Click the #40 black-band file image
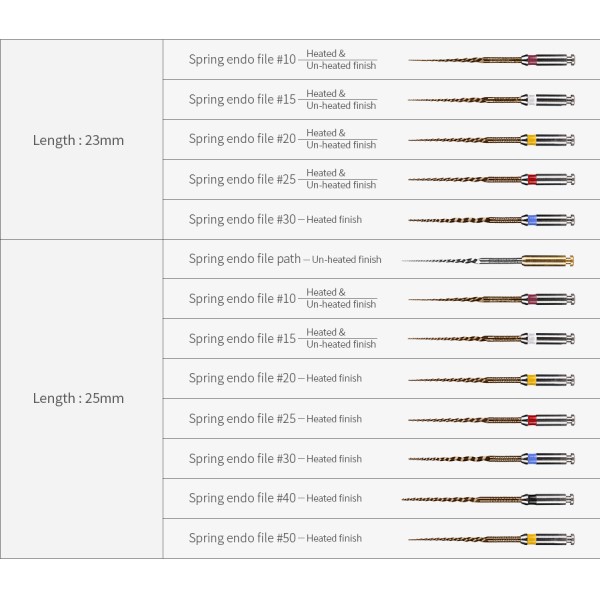600x600 pixels. pyautogui.click(x=488, y=499)
